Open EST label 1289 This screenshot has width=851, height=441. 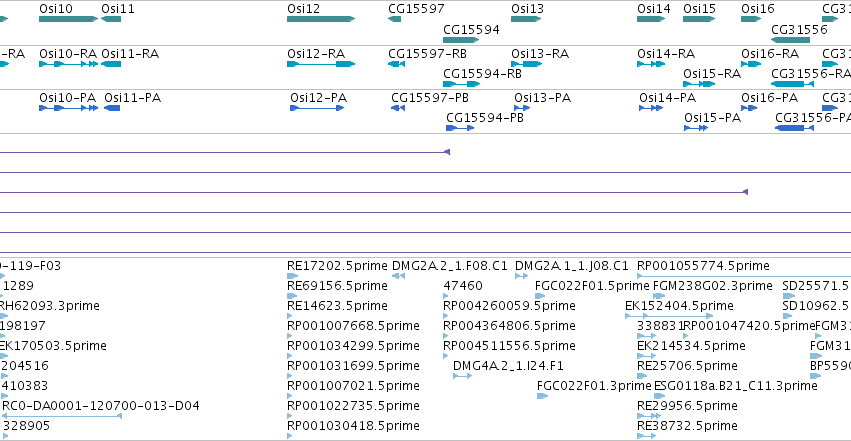[18, 286]
